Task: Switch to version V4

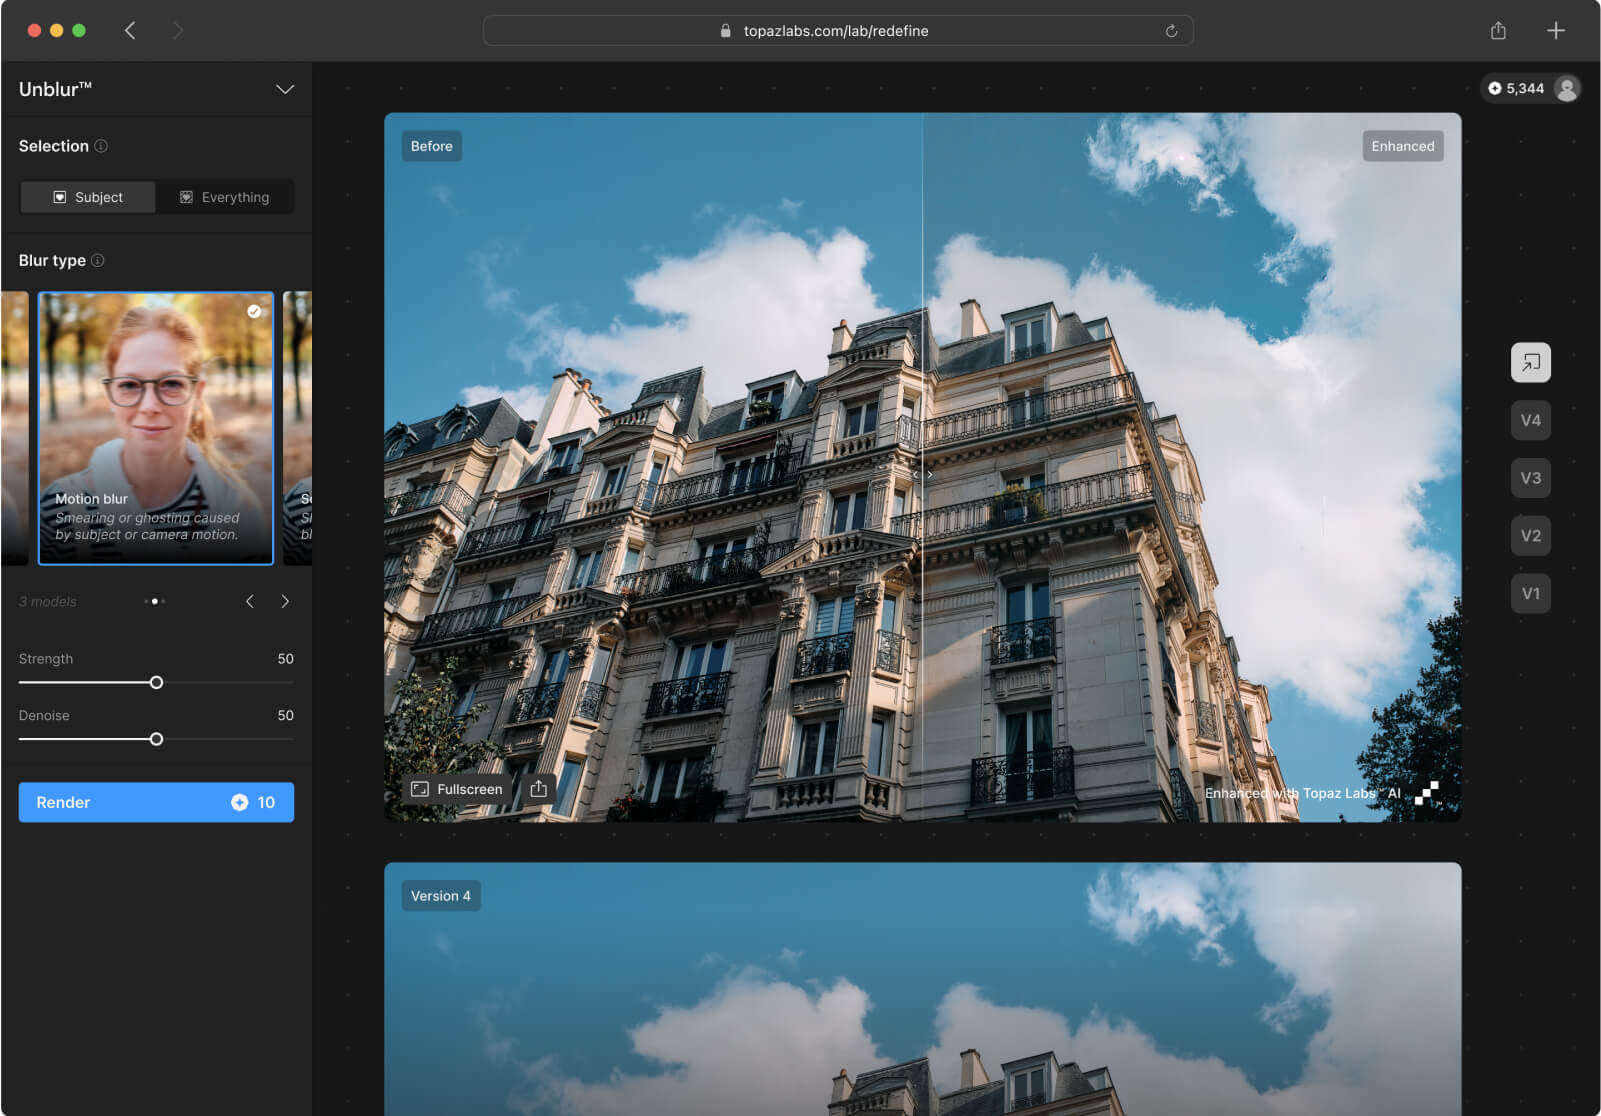Action: coord(1530,421)
